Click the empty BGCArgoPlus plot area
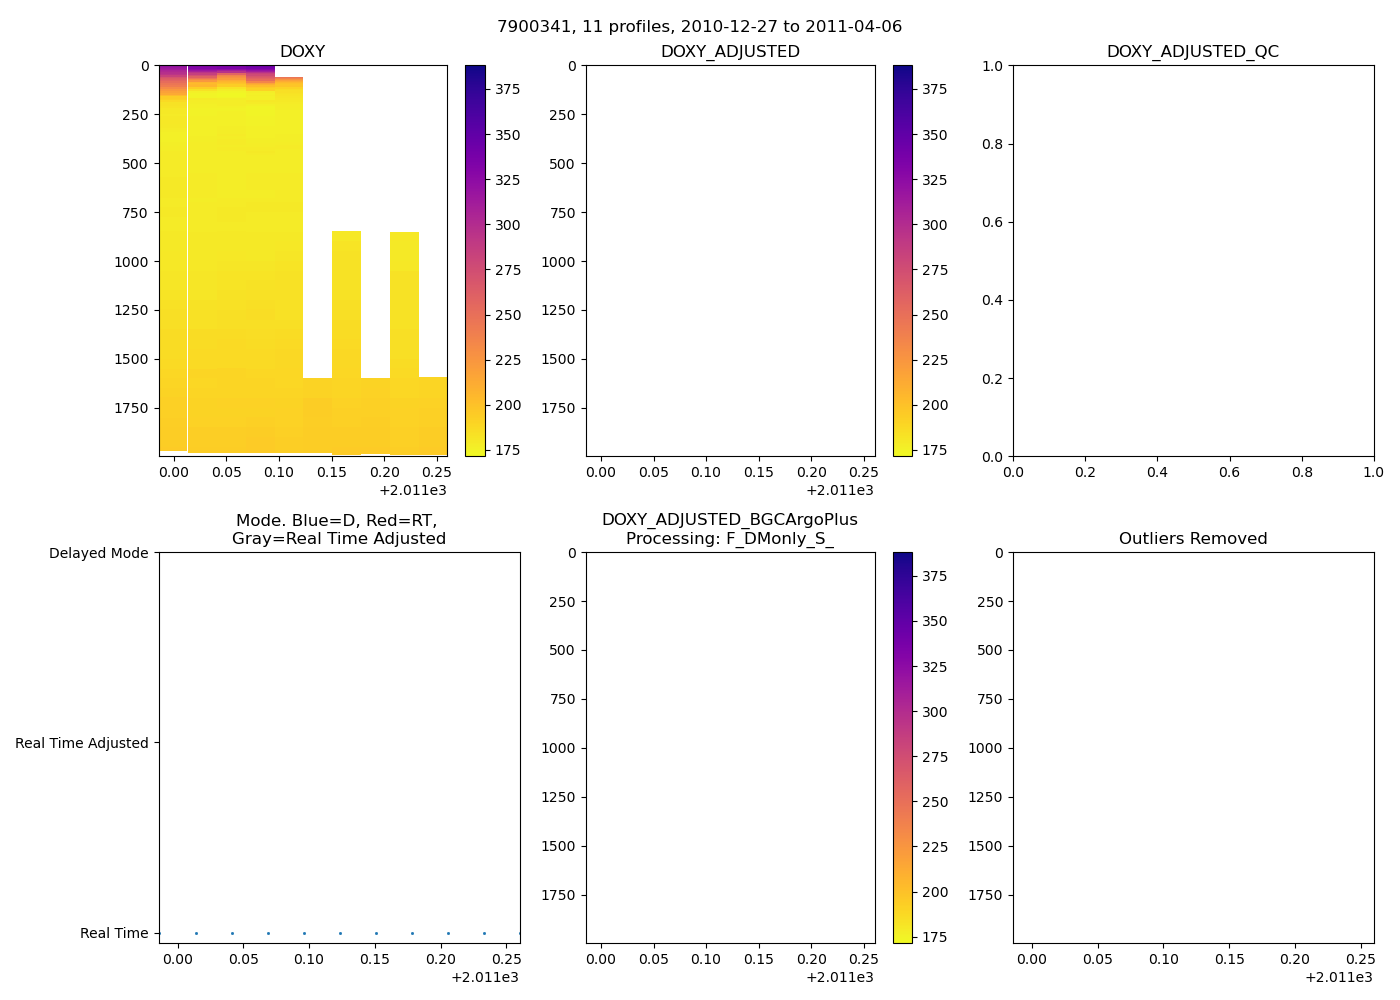Screen dimensions: 1400x1000 point(730,747)
